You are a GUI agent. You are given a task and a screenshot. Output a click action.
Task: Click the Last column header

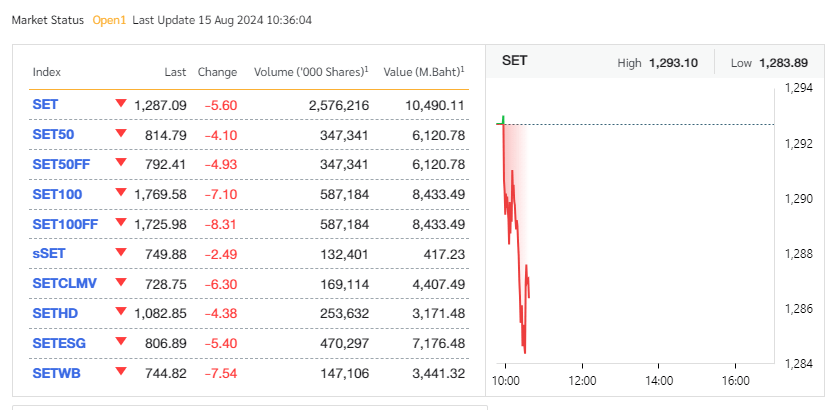tap(175, 72)
